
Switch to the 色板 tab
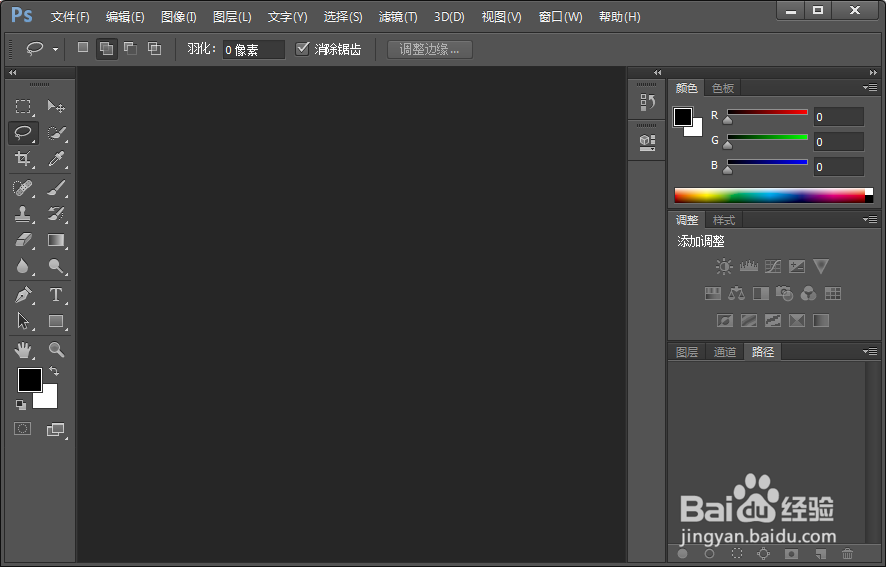pos(723,88)
